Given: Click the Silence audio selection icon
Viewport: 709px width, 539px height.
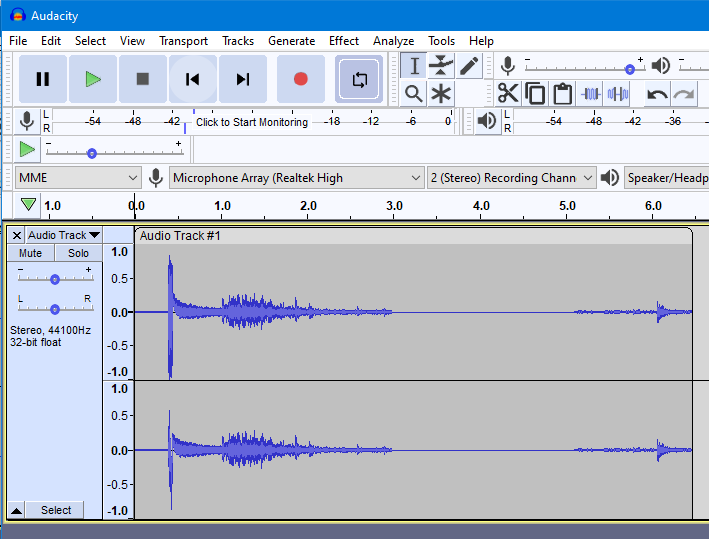Looking at the screenshot, I should coord(618,94).
